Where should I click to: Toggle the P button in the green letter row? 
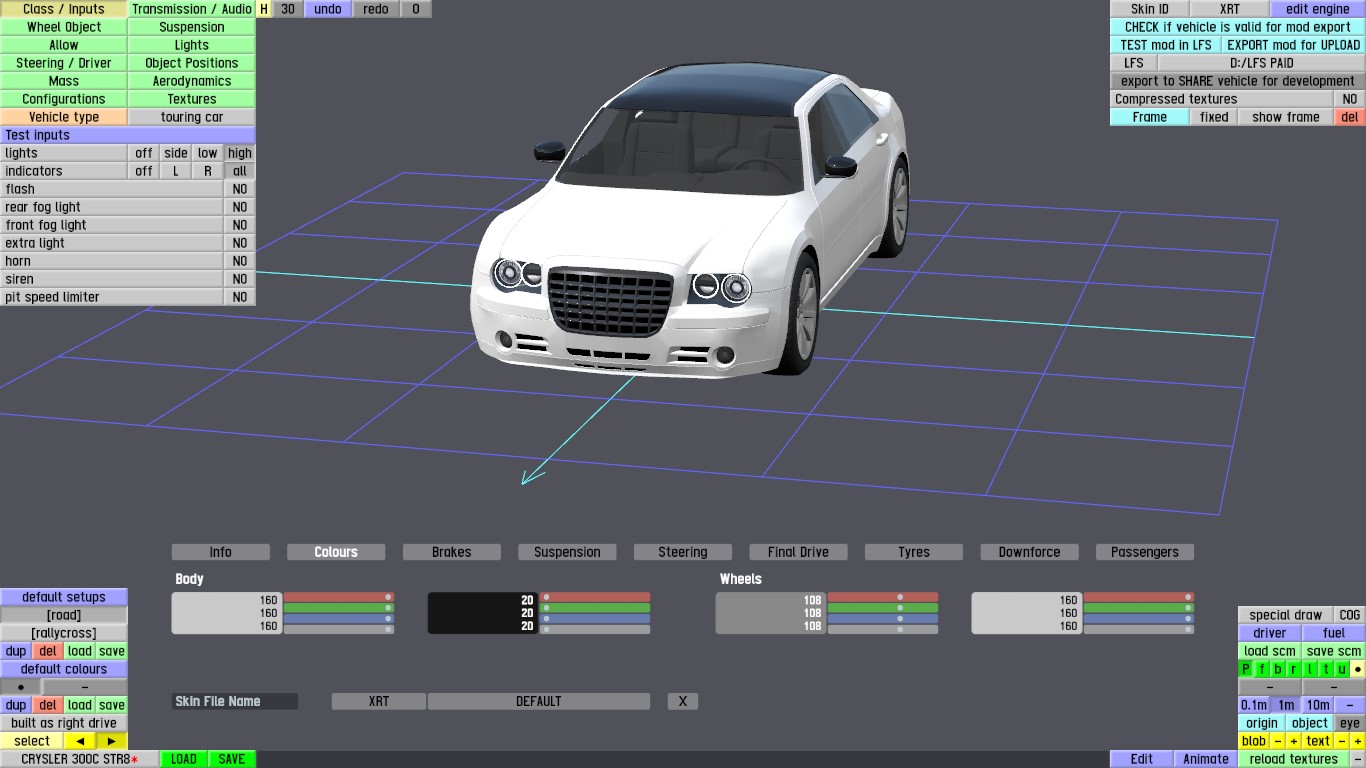[1246, 669]
